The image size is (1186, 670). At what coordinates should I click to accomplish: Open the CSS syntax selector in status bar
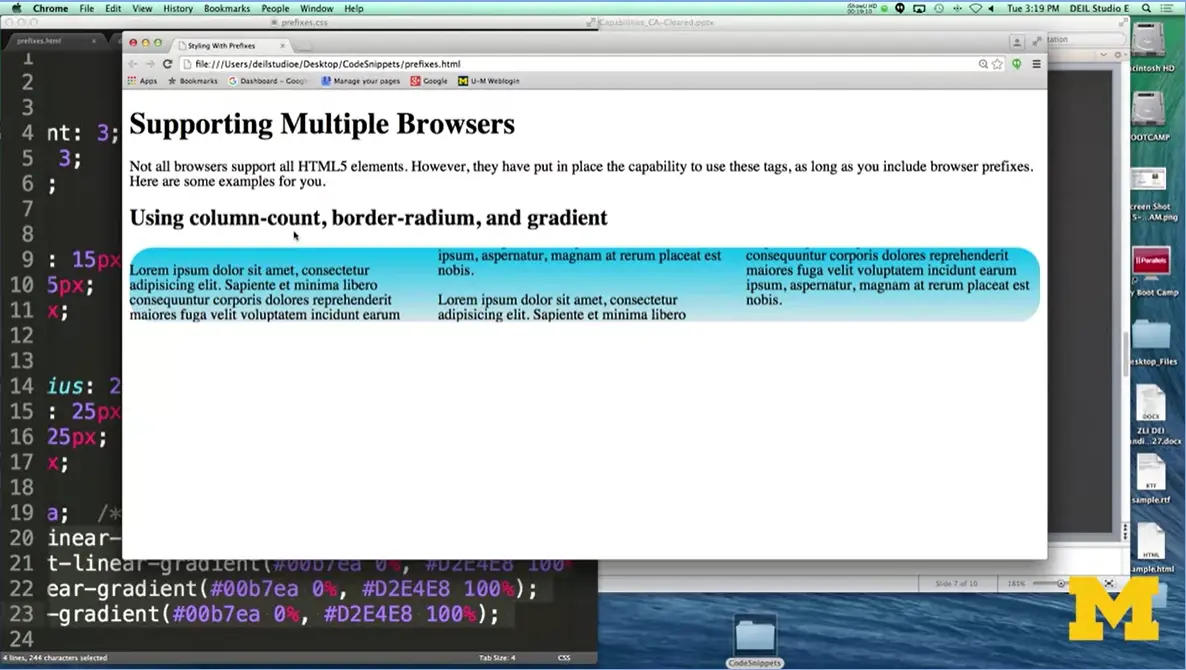tap(563, 658)
